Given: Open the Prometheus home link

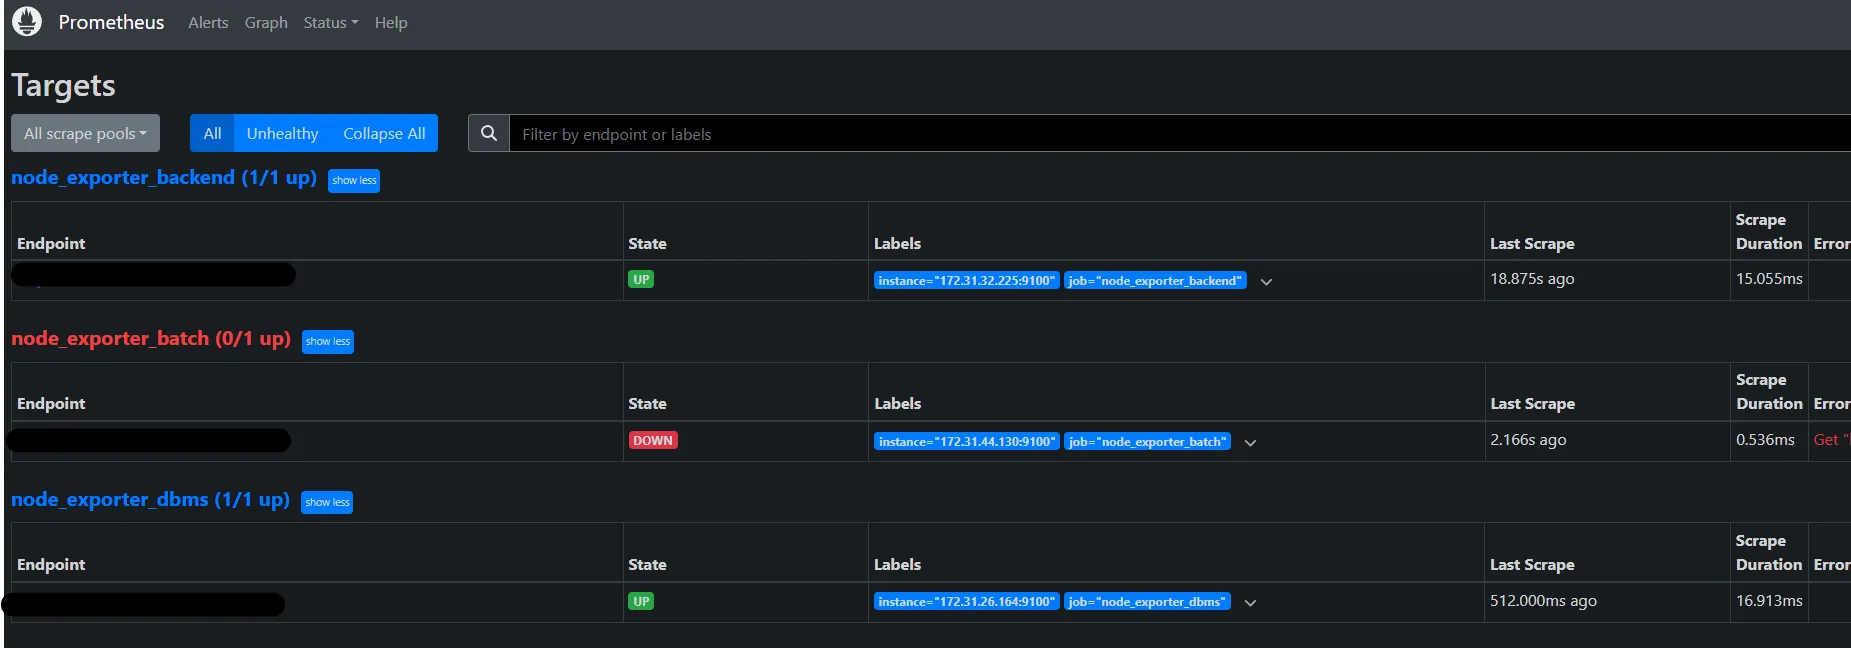Looking at the screenshot, I should 111,22.
